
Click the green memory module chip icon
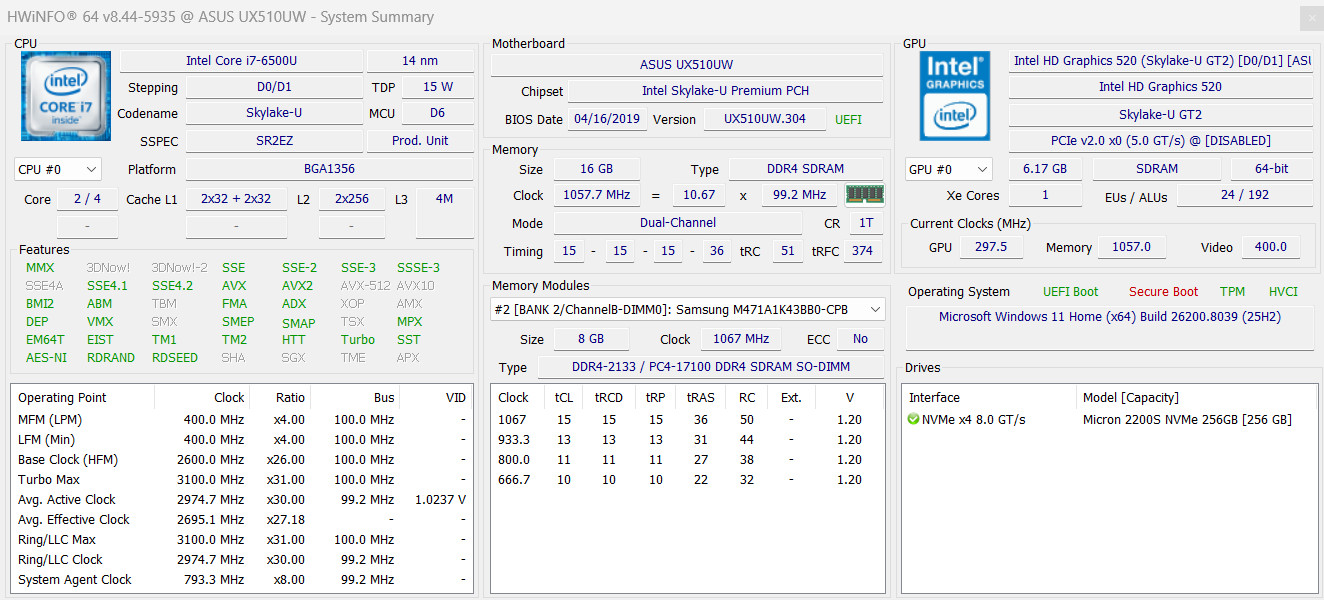864,195
